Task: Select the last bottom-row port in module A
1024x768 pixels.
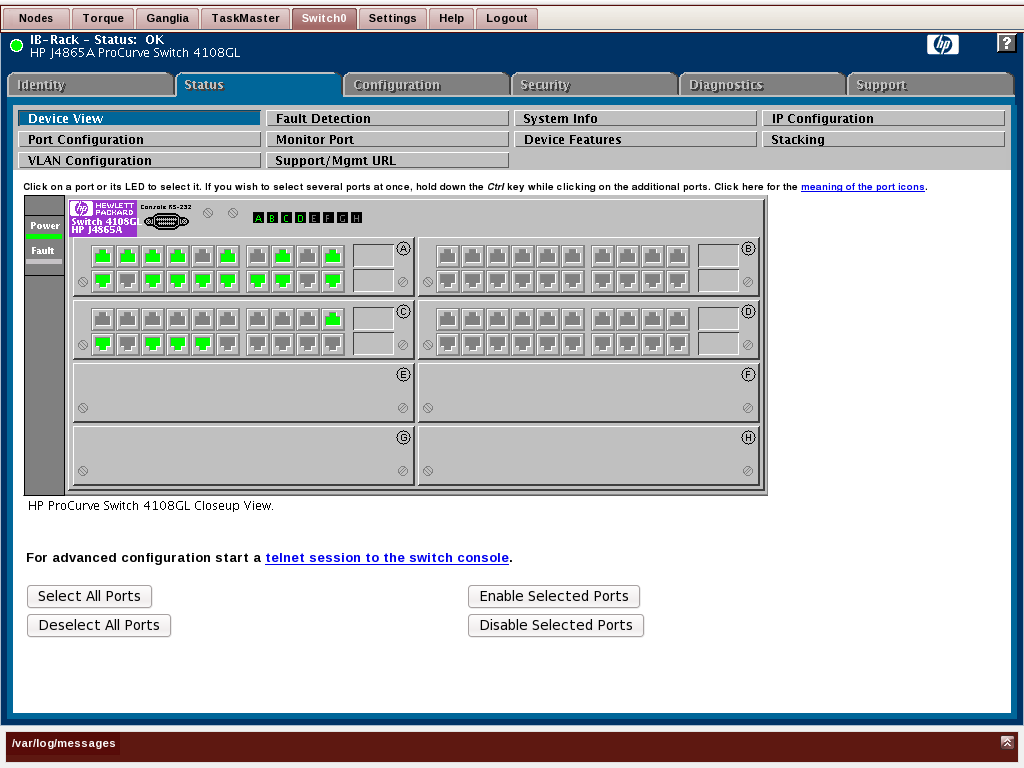Action: pyautogui.click(x=333, y=281)
